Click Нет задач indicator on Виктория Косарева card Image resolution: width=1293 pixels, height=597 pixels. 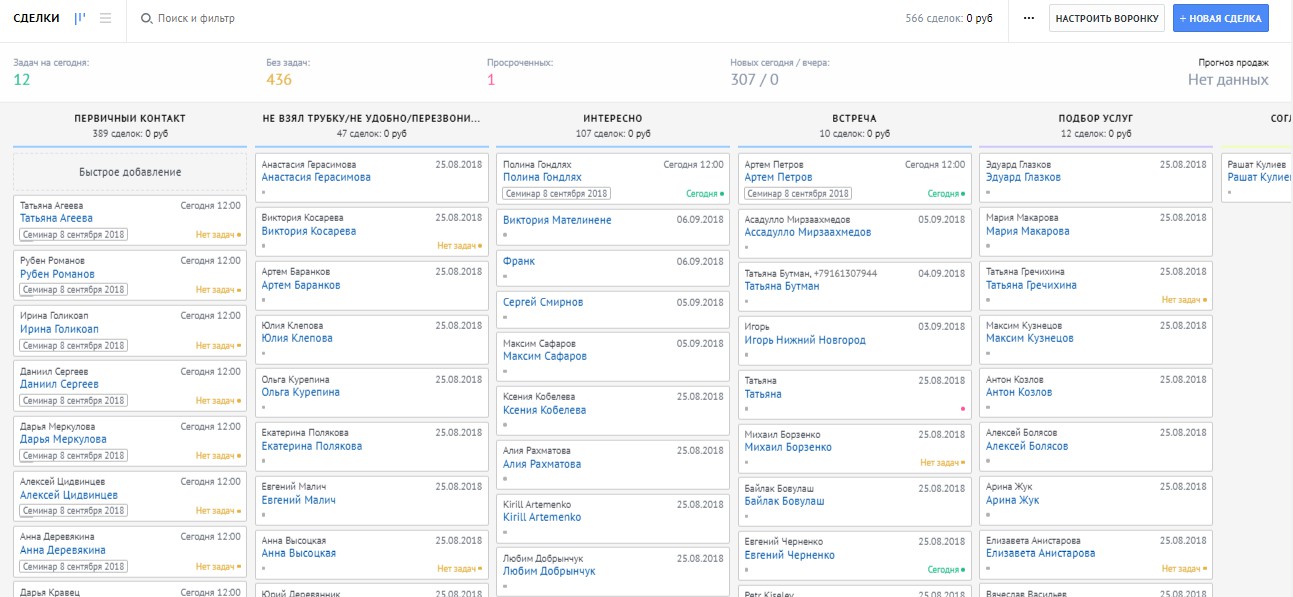(x=459, y=245)
